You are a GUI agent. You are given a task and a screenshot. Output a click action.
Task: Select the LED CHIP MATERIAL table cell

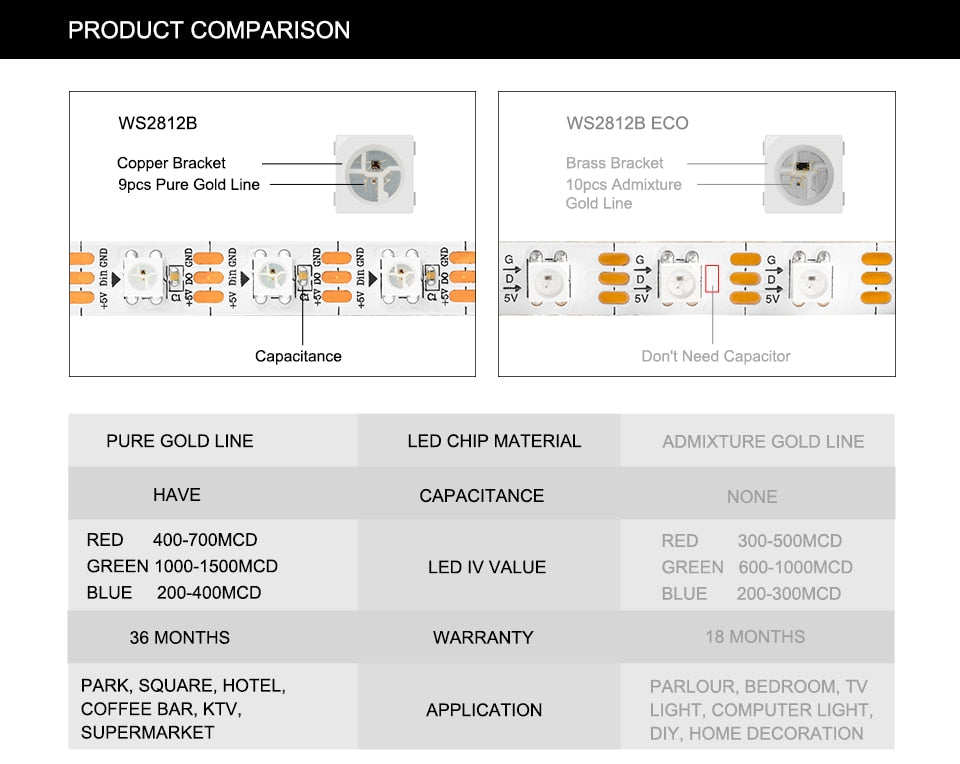pos(494,441)
